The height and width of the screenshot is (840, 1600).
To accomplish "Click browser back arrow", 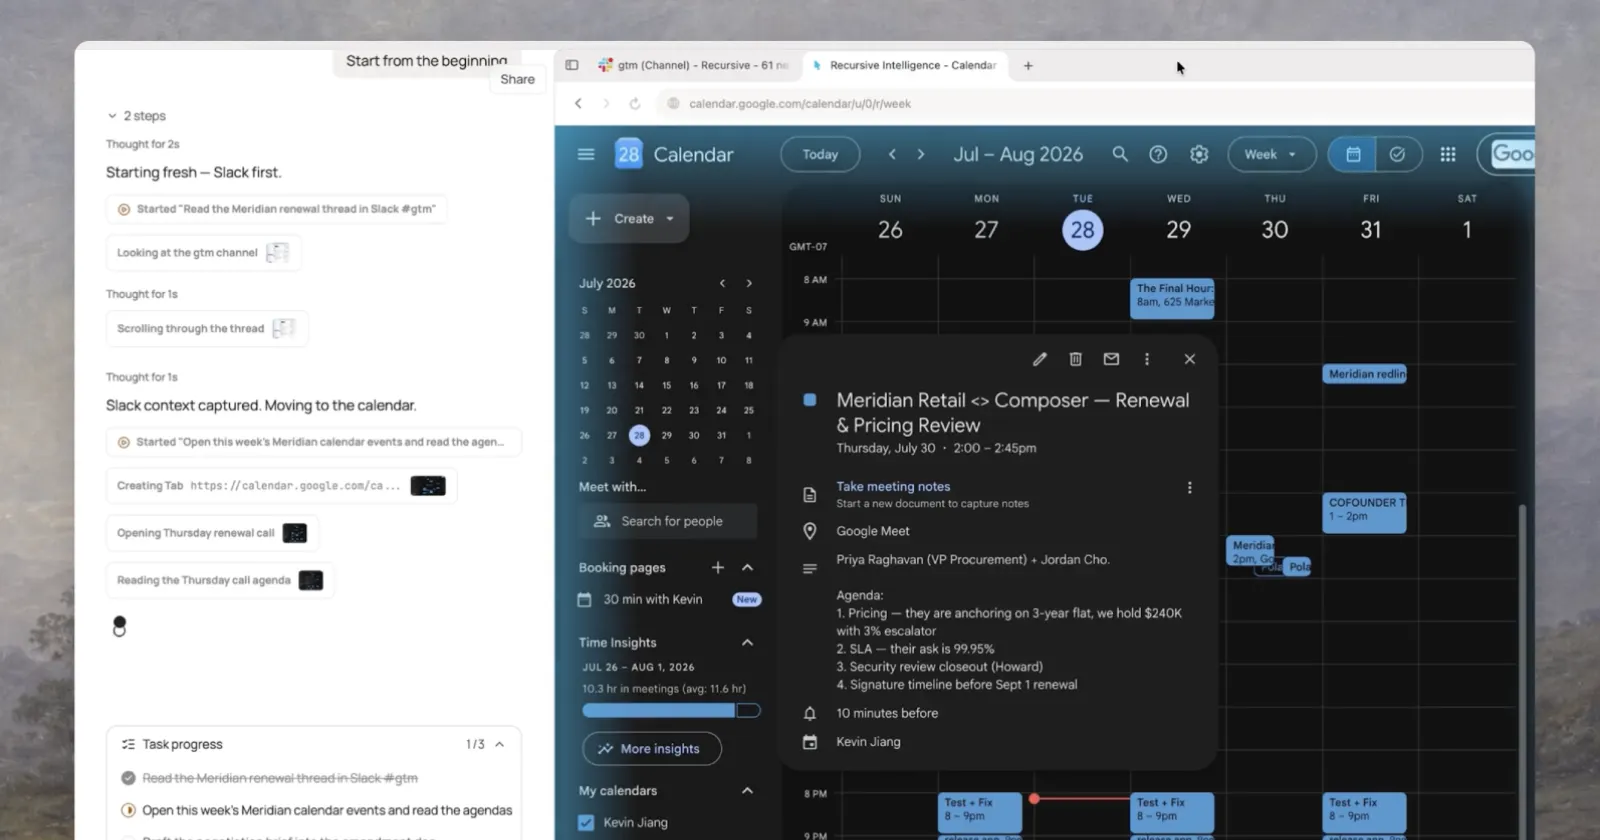I will point(578,103).
